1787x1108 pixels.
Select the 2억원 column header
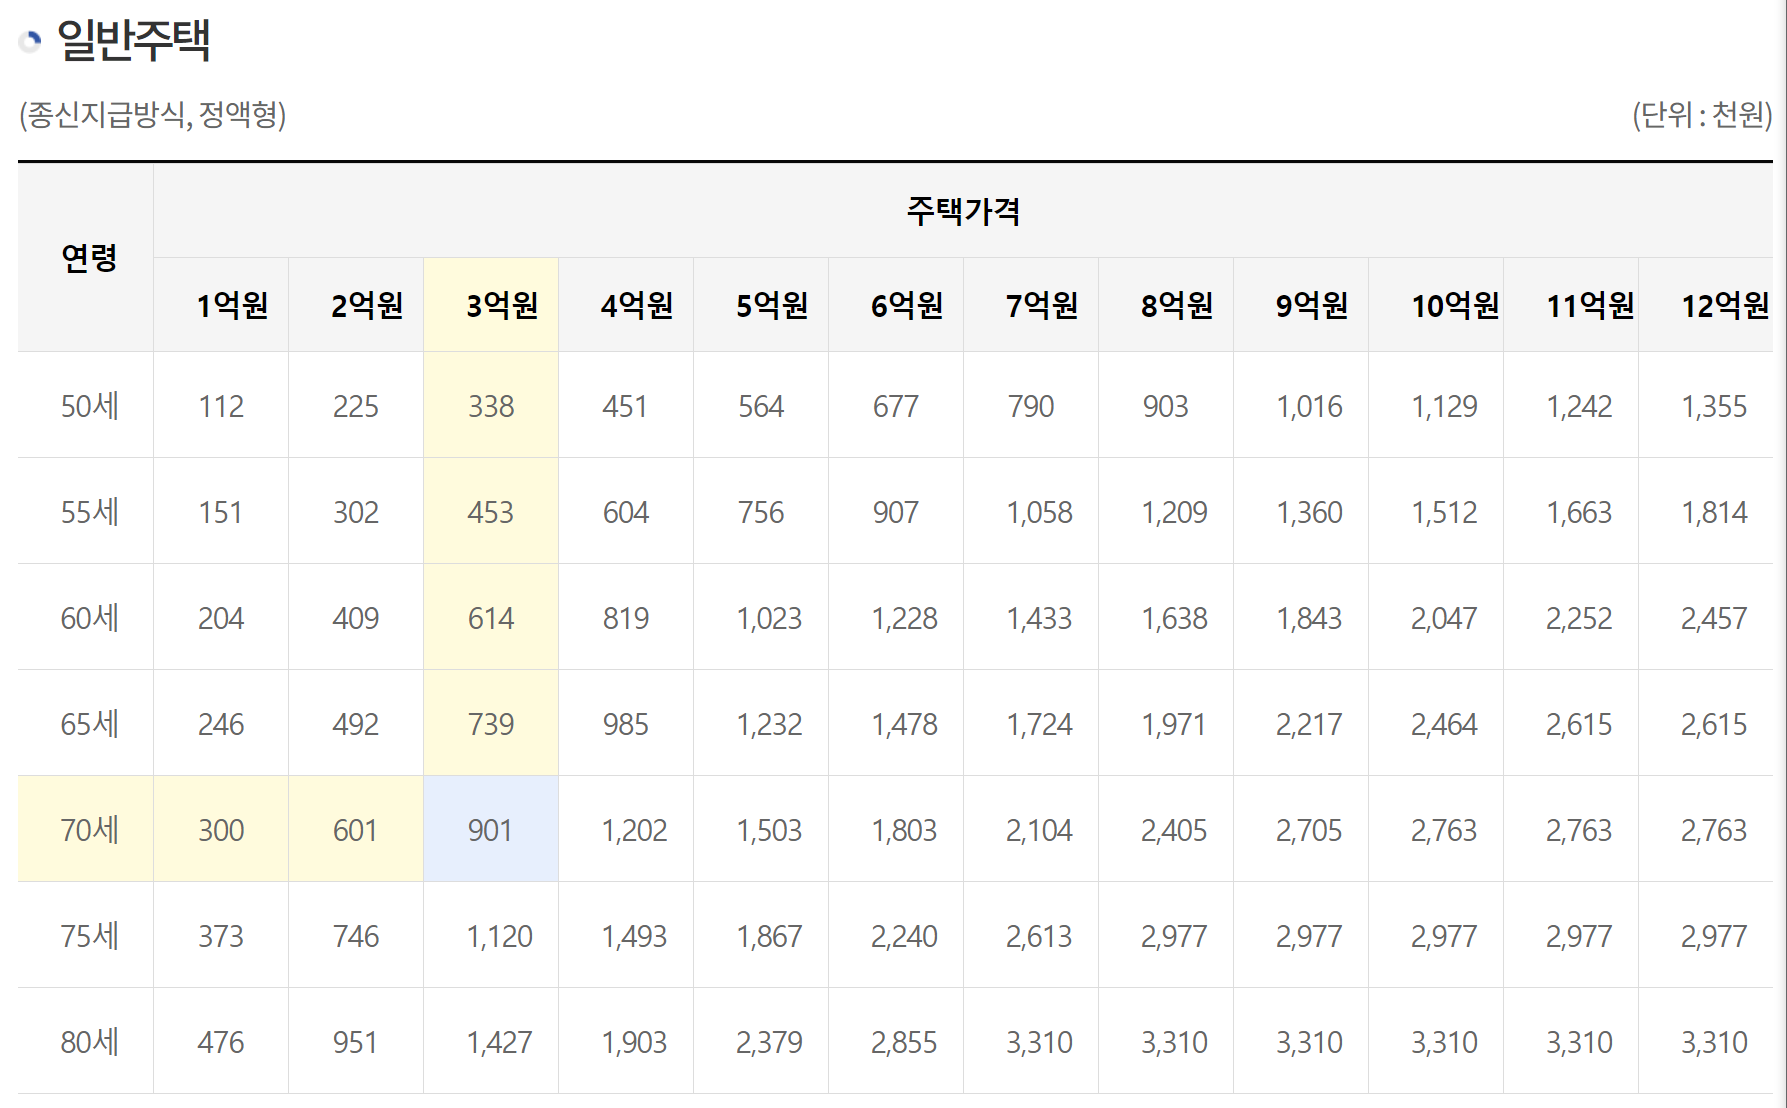[356, 305]
